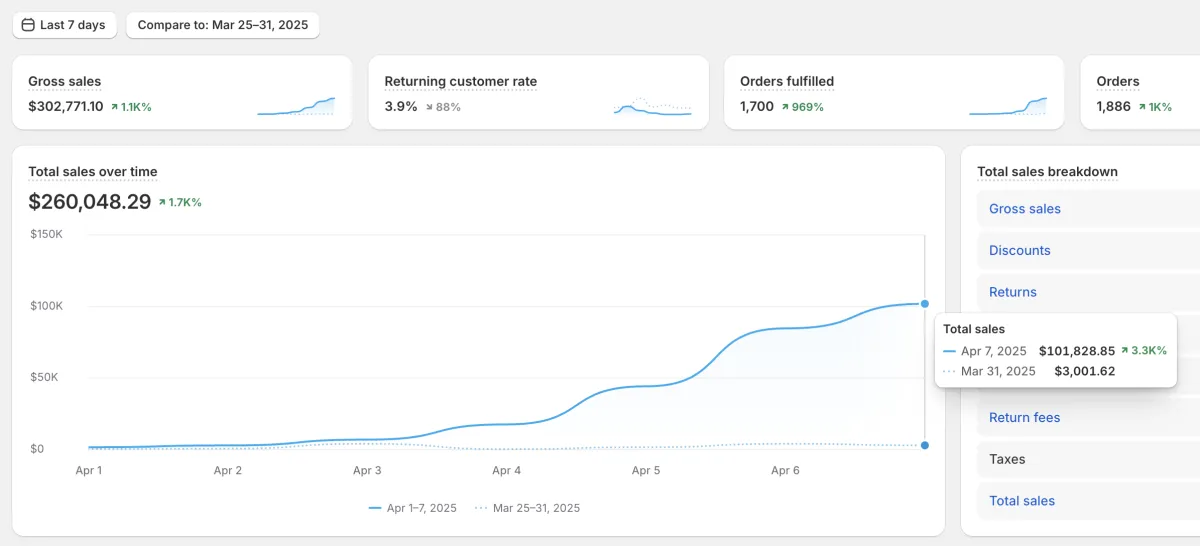Click the 1,886 orders value

pos(1113,106)
